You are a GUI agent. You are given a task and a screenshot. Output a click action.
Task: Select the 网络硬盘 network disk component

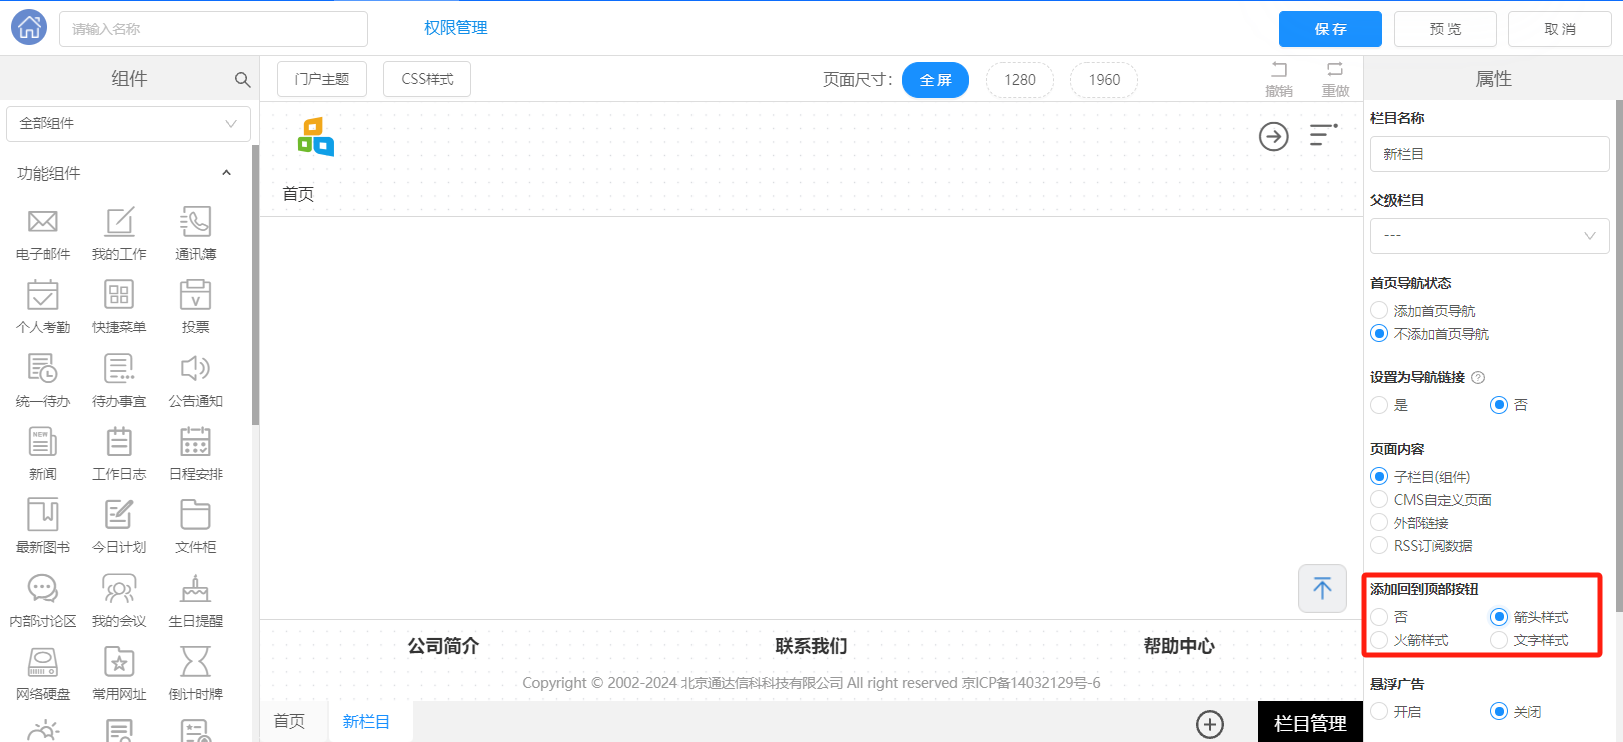[43, 662]
